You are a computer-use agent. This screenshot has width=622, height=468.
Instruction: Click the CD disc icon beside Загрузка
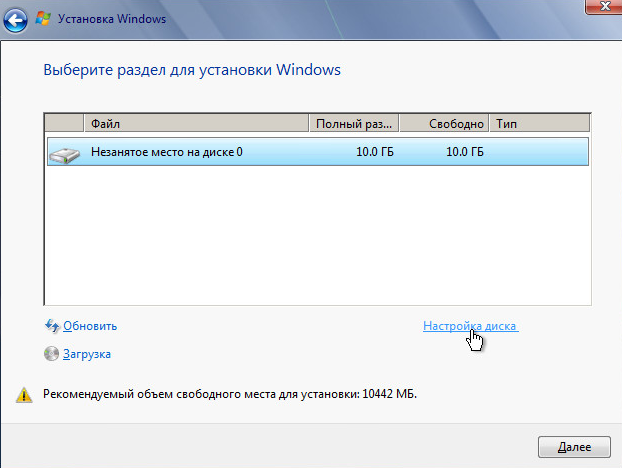click(51, 354)
